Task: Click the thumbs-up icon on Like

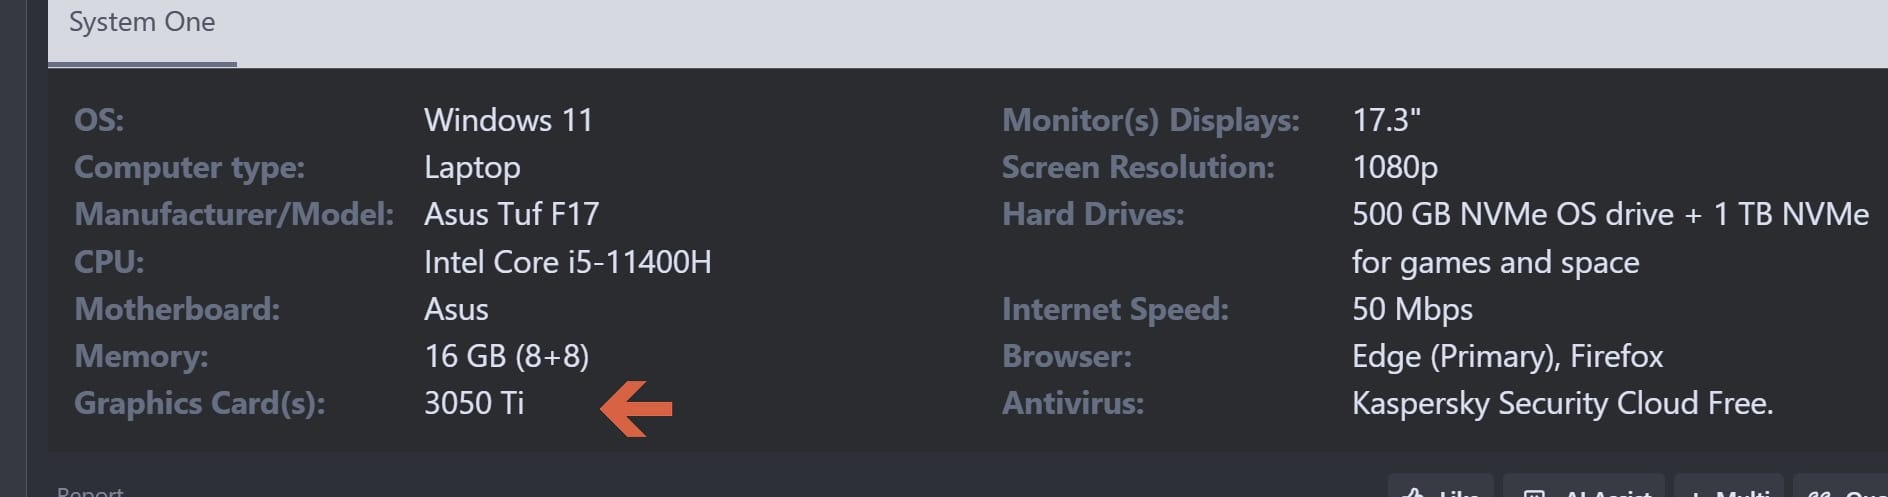Action: click(x=1414, y=493)
